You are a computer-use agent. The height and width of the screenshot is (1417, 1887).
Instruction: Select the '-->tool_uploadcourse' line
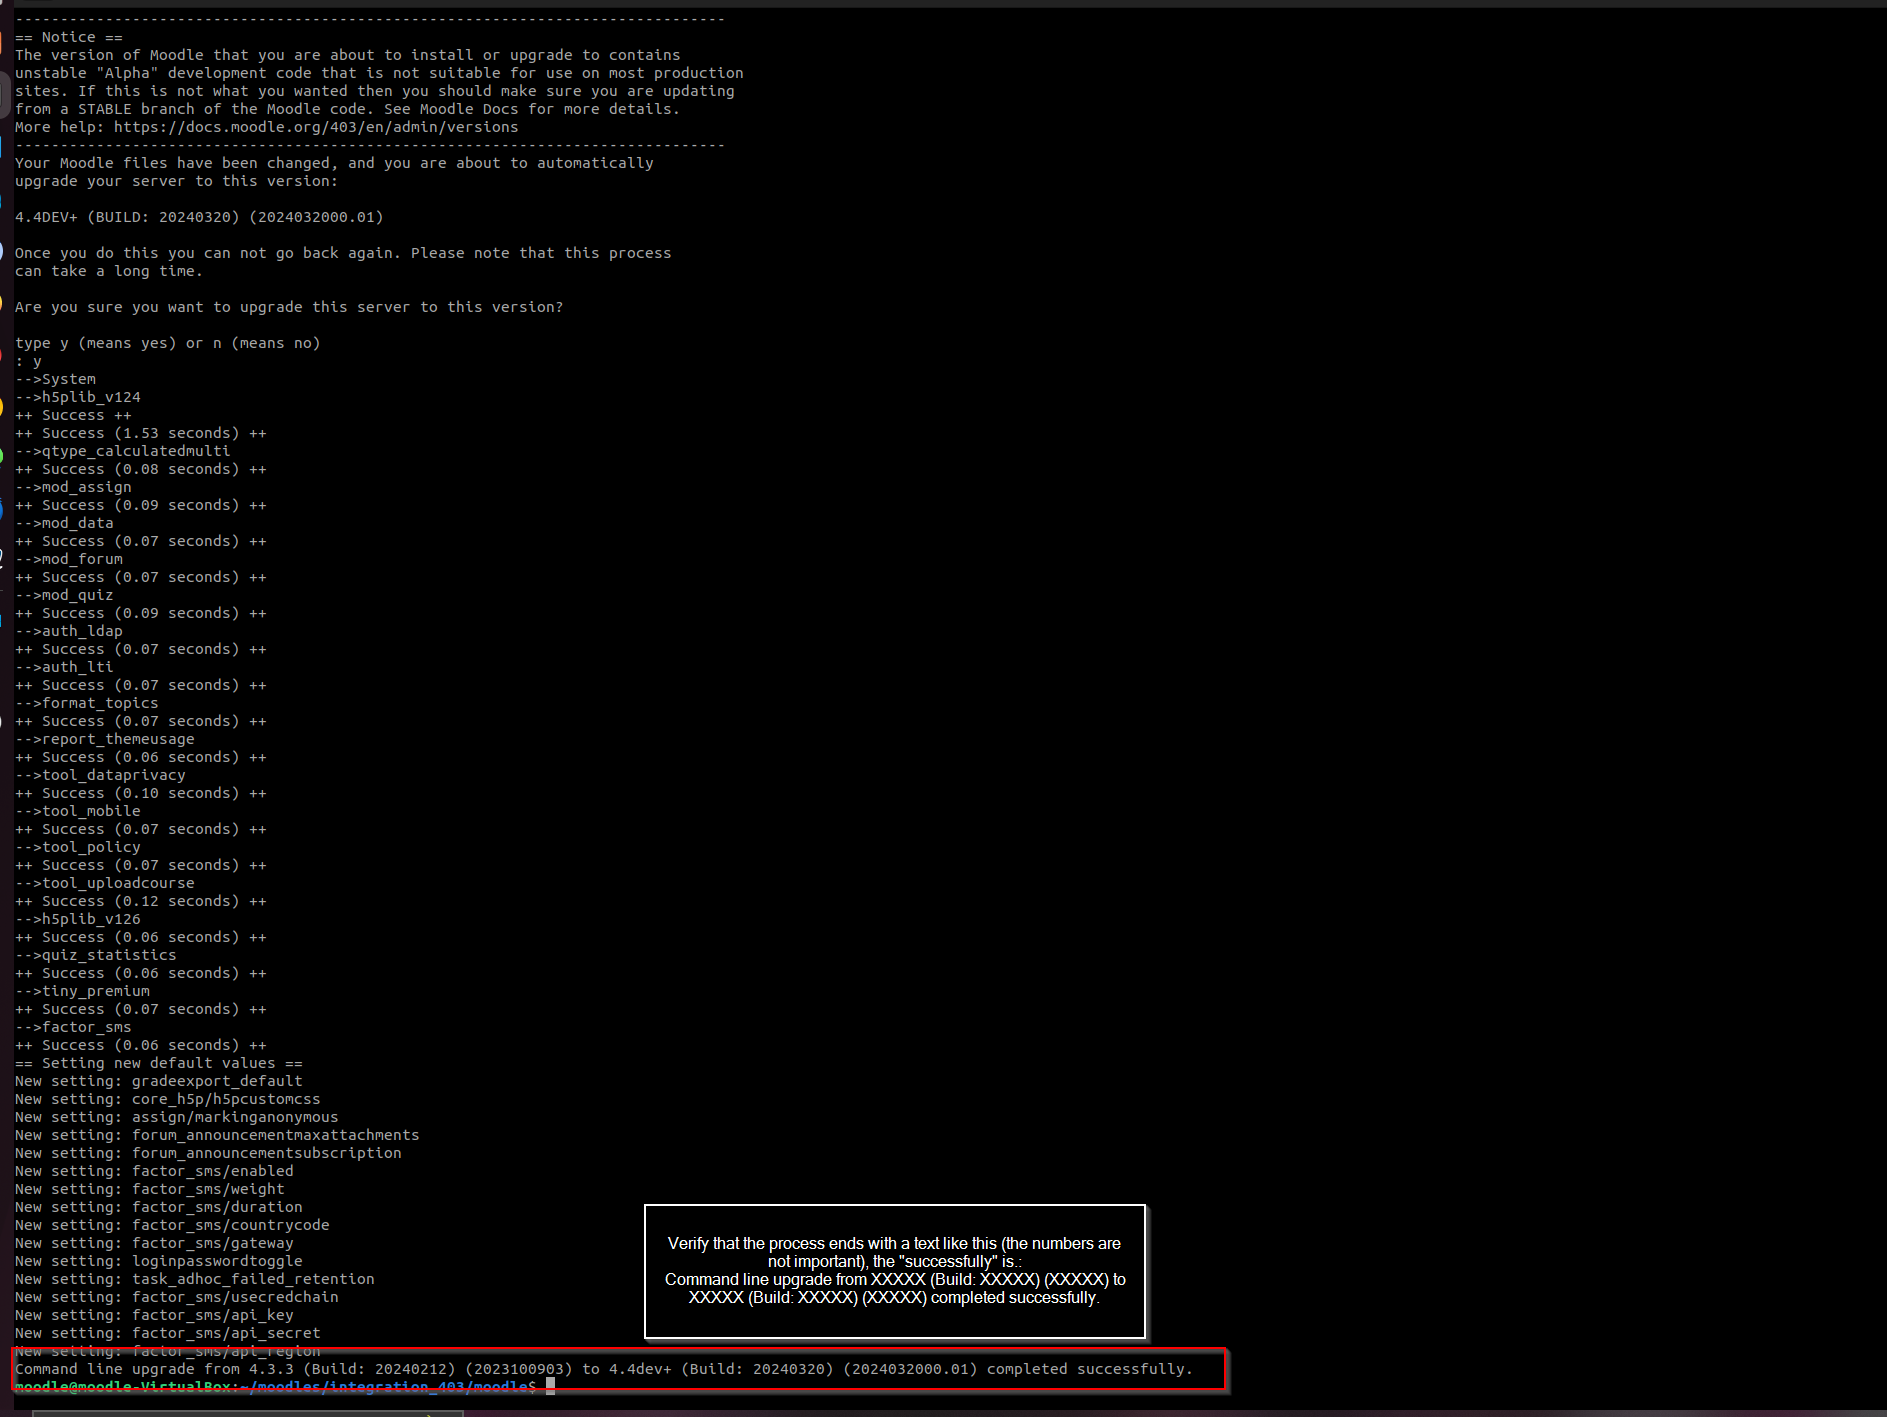click(x=105, y=883)
